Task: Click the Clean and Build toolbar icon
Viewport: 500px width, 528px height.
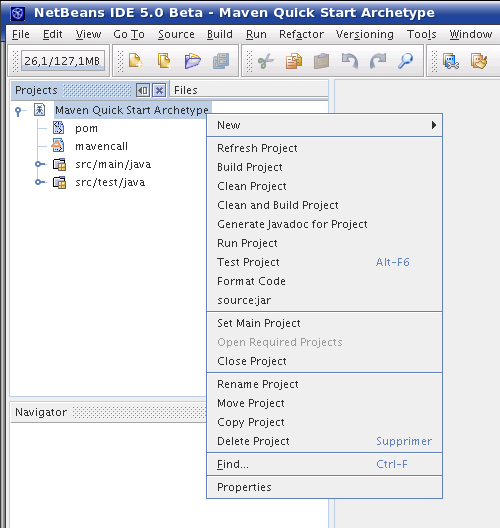Action: (479, 61)
